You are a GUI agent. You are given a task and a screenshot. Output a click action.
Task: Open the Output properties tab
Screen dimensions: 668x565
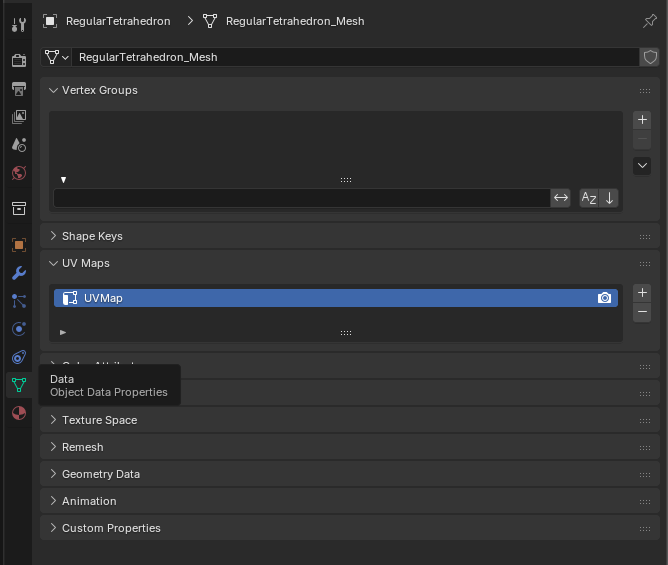point(18,89)
